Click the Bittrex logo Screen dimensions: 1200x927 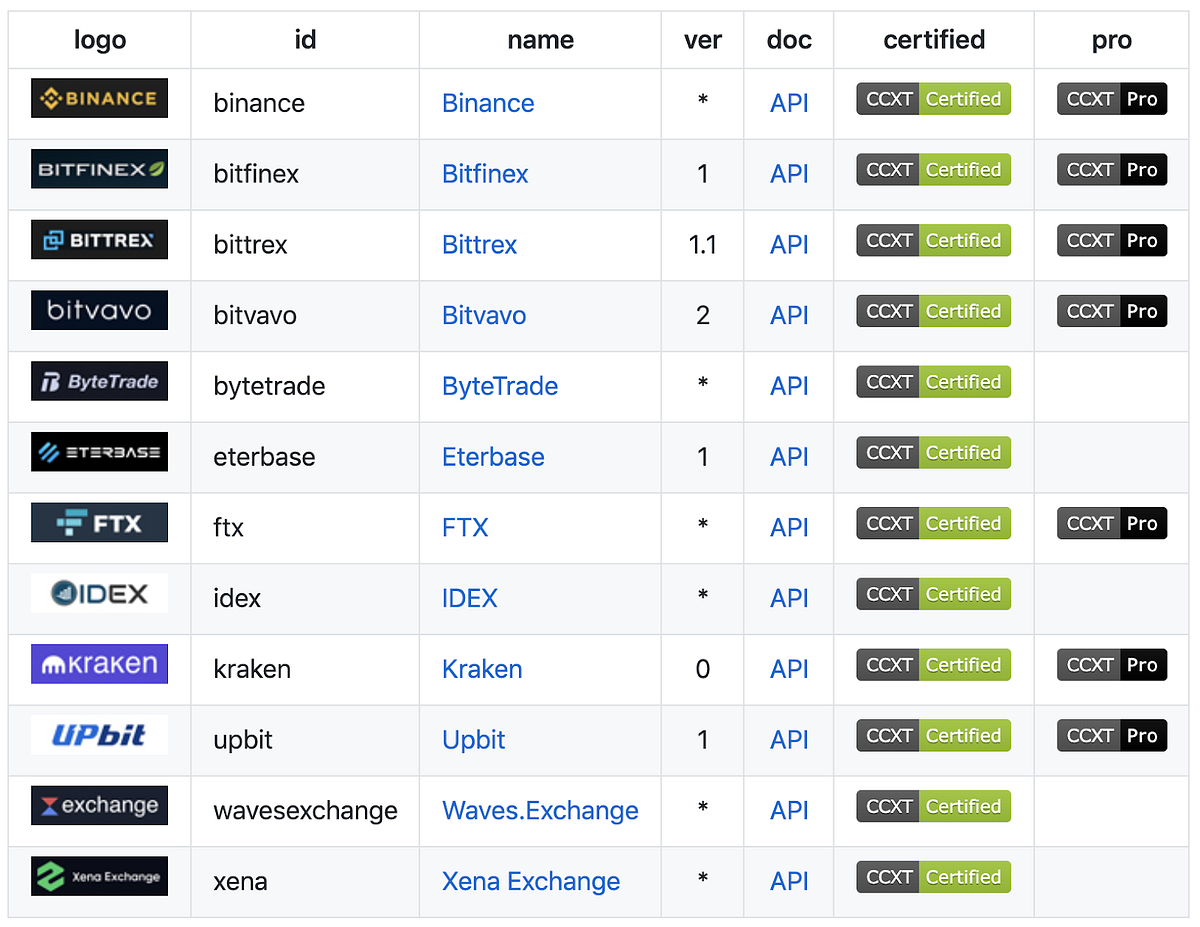[99, 240]
